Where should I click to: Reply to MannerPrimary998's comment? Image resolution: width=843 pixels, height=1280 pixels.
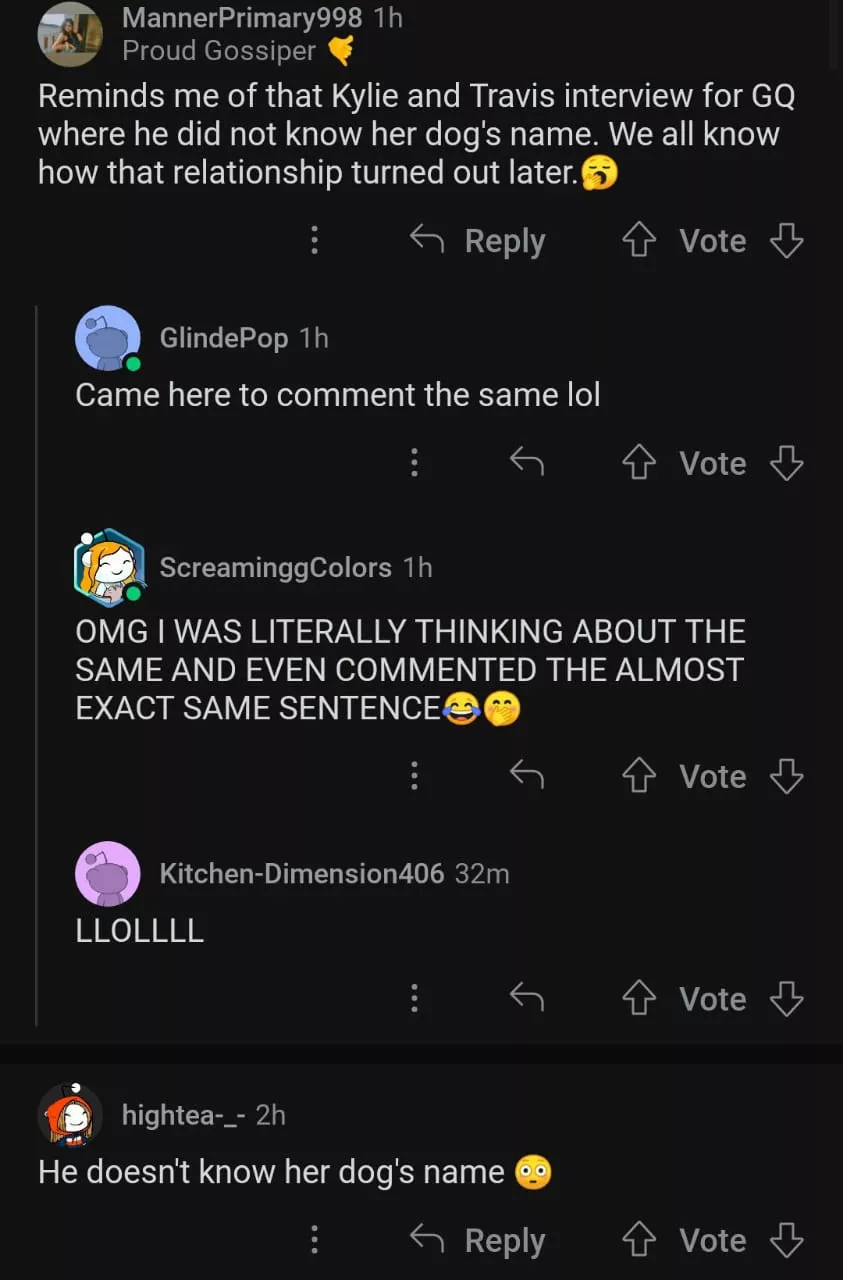478,241
